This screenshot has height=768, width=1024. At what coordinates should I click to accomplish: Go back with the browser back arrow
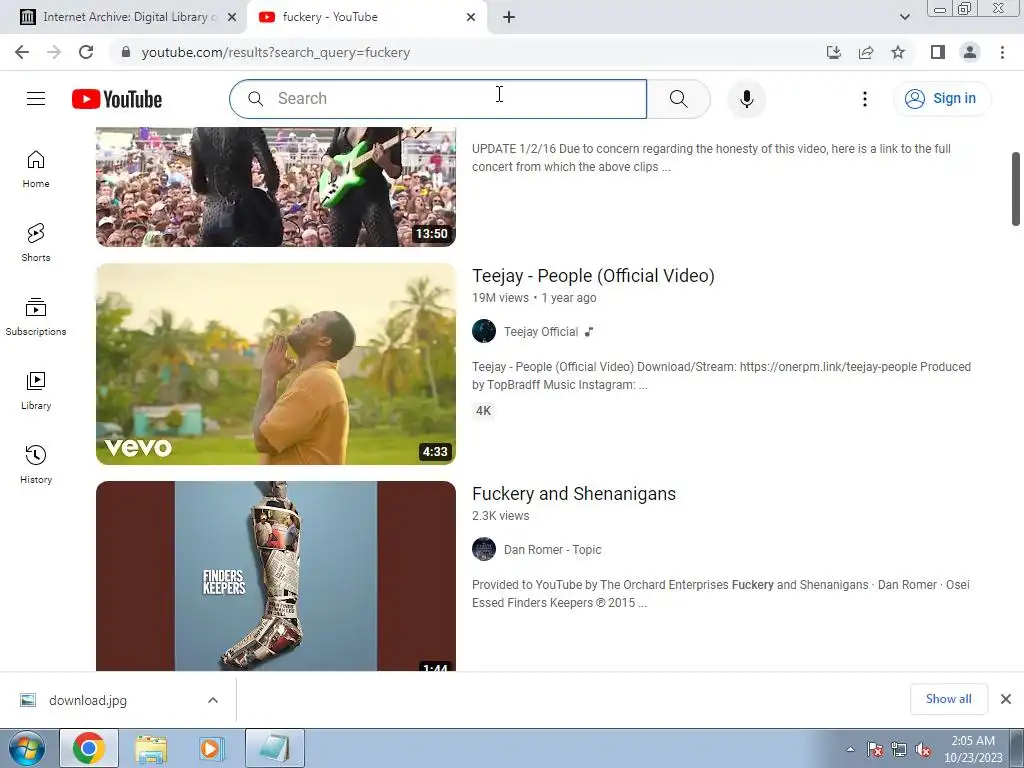coord(22,52)
